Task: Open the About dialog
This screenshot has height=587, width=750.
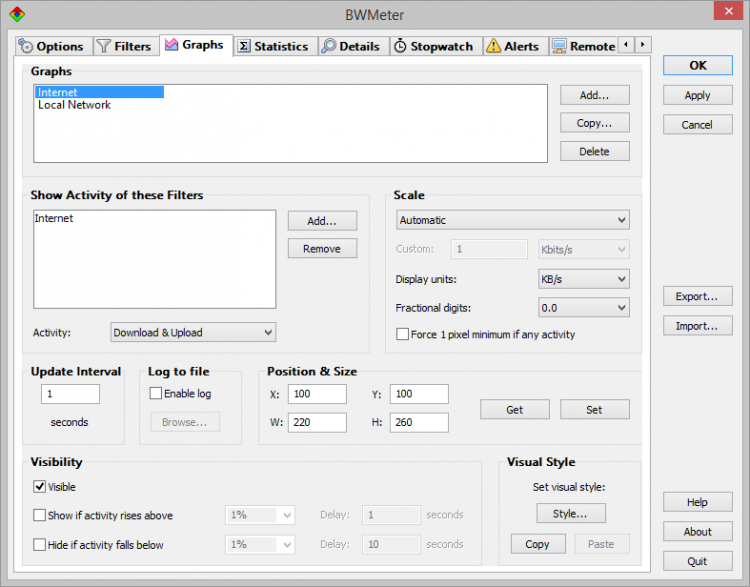Action: 697,531
